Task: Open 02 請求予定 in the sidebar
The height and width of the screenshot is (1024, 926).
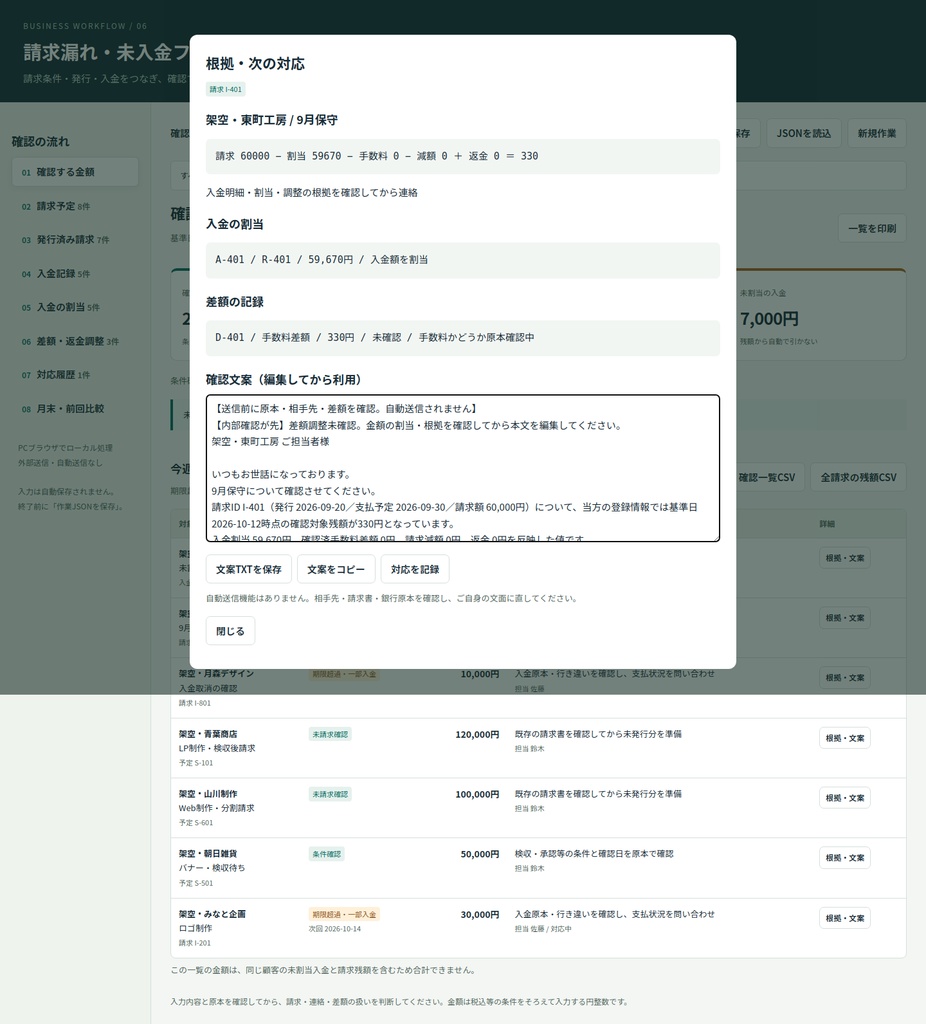Action: pyautogui.click(x=75, y=206)
